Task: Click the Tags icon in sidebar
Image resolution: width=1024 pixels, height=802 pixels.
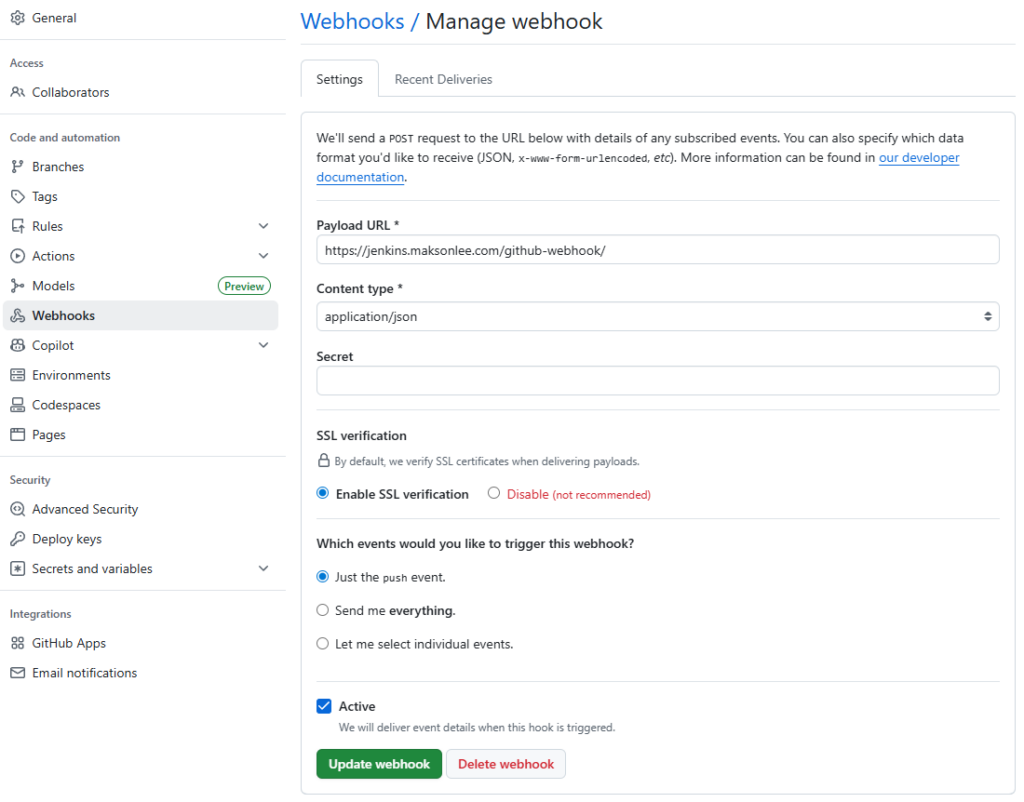Action: (17, 197)
